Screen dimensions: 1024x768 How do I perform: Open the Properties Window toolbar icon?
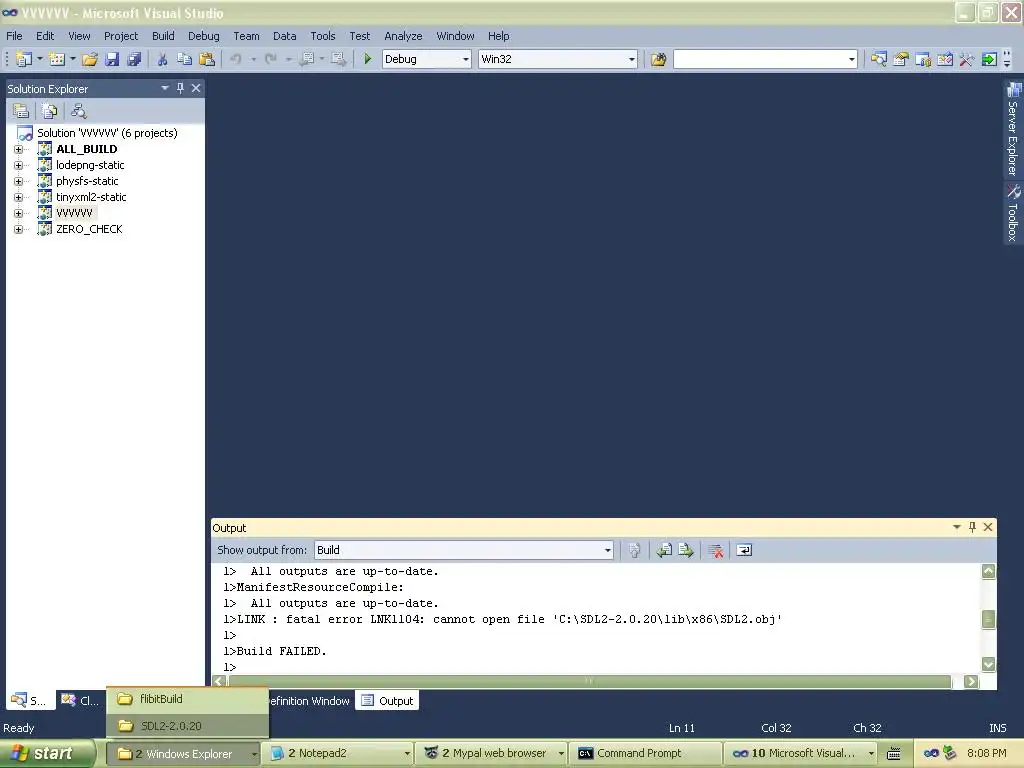(901, 59)
